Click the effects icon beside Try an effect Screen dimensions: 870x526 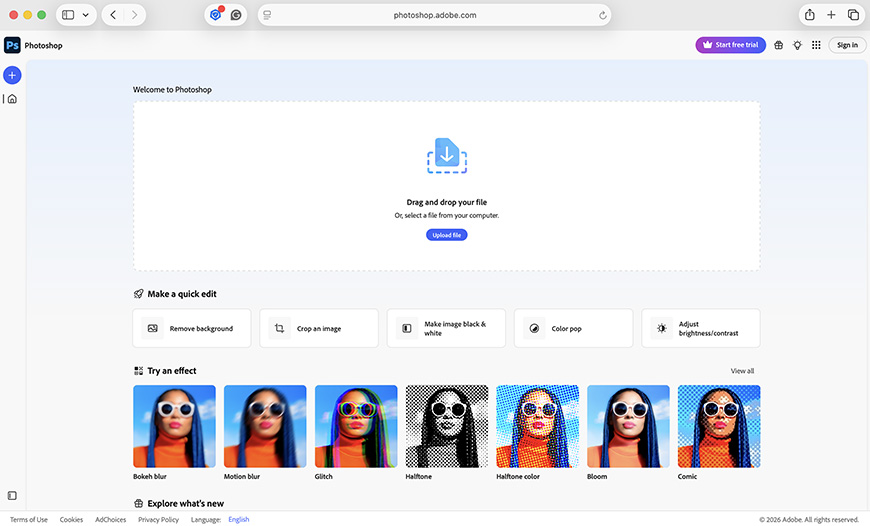pyautogui.click(x=139, y=371)
